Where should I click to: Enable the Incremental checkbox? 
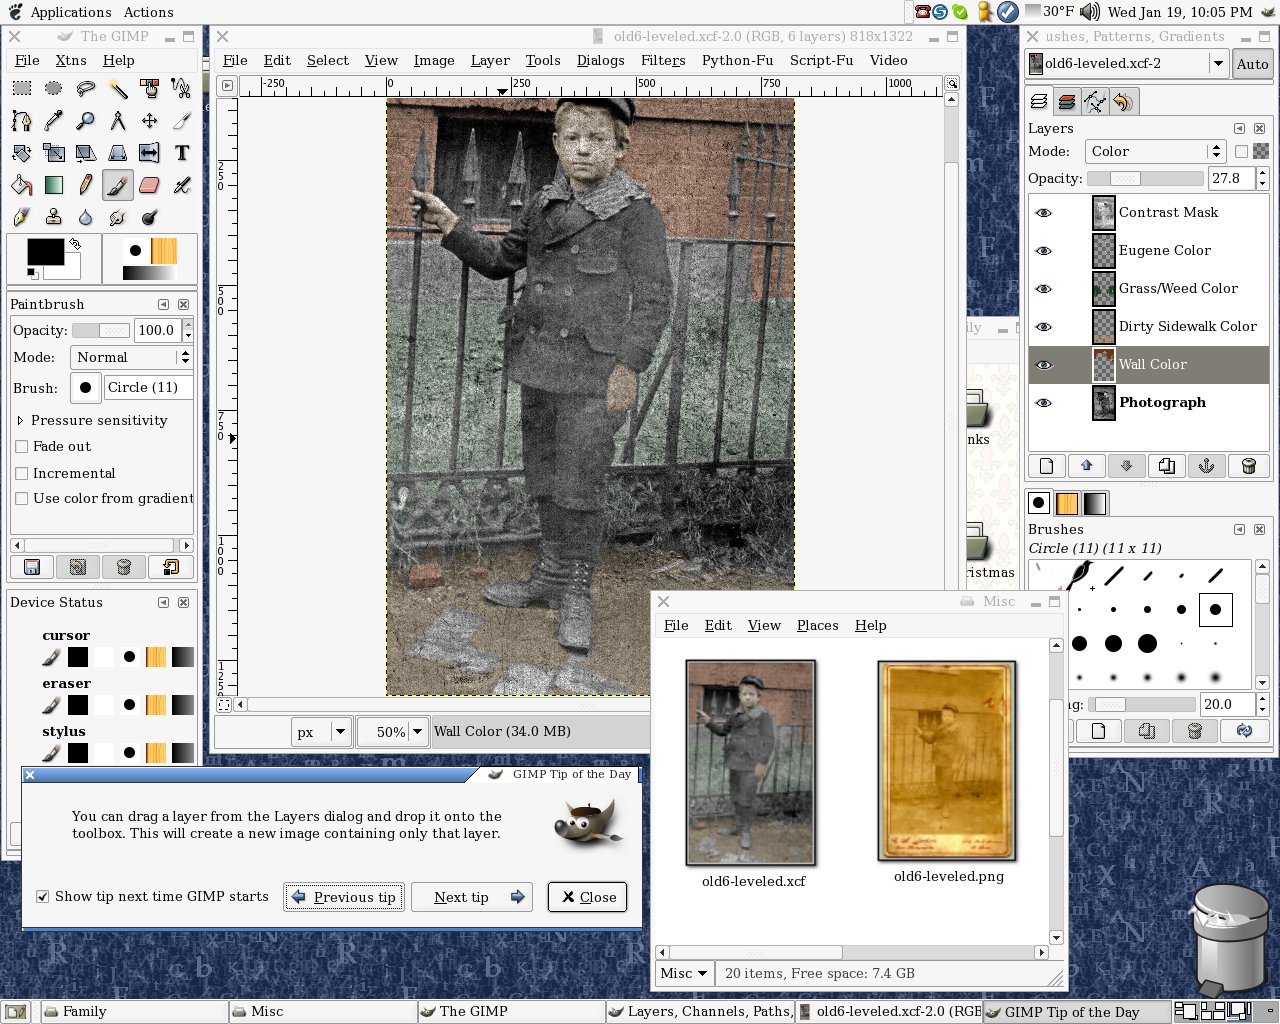[22, 474]
